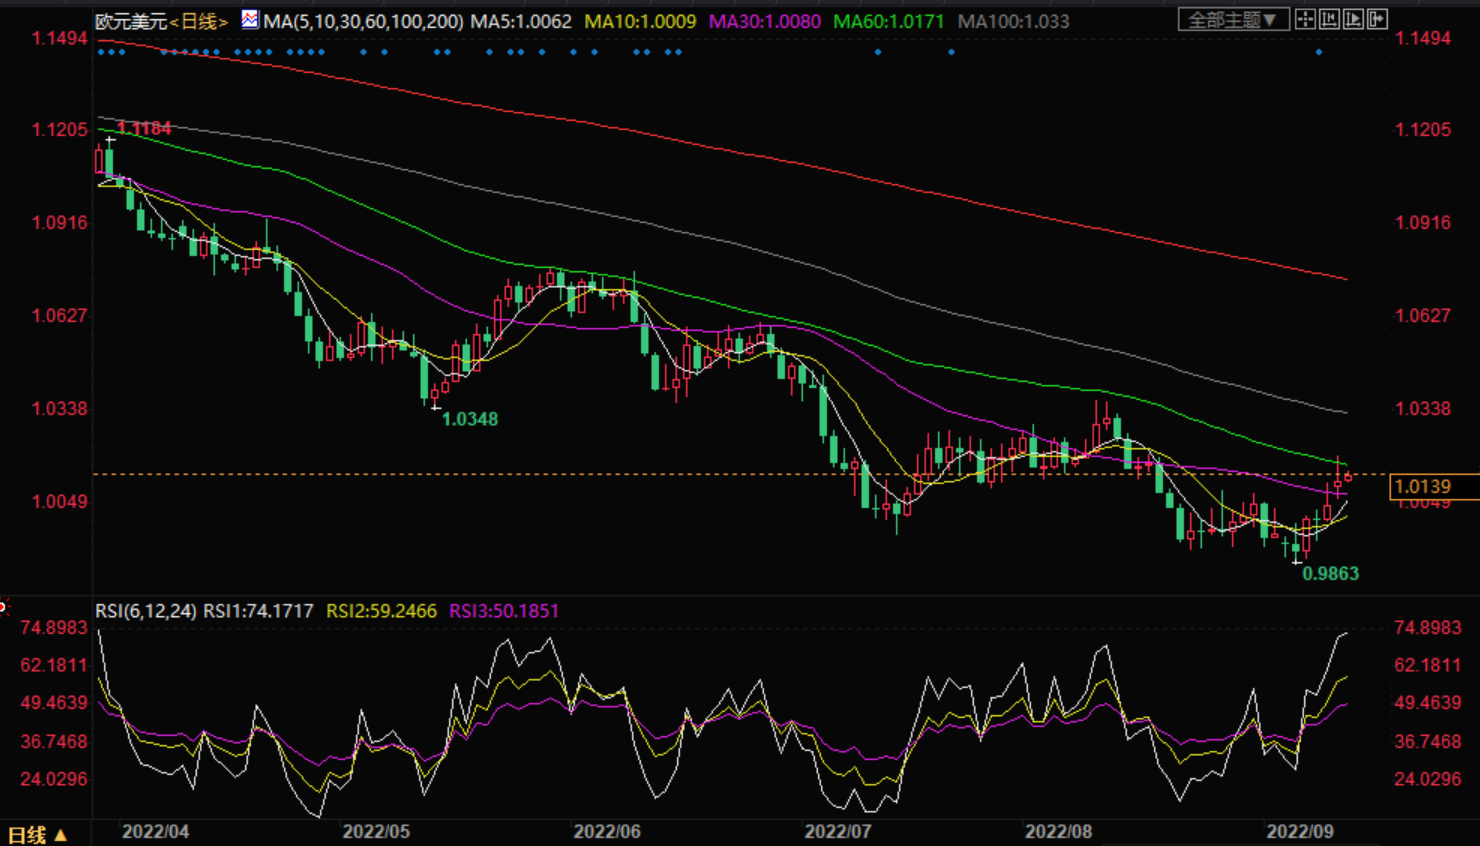Image resolution: width=1480 pixels, height=846 pixels.
Task: Click the first blue event dot on top row
Action: pos(101,52)
